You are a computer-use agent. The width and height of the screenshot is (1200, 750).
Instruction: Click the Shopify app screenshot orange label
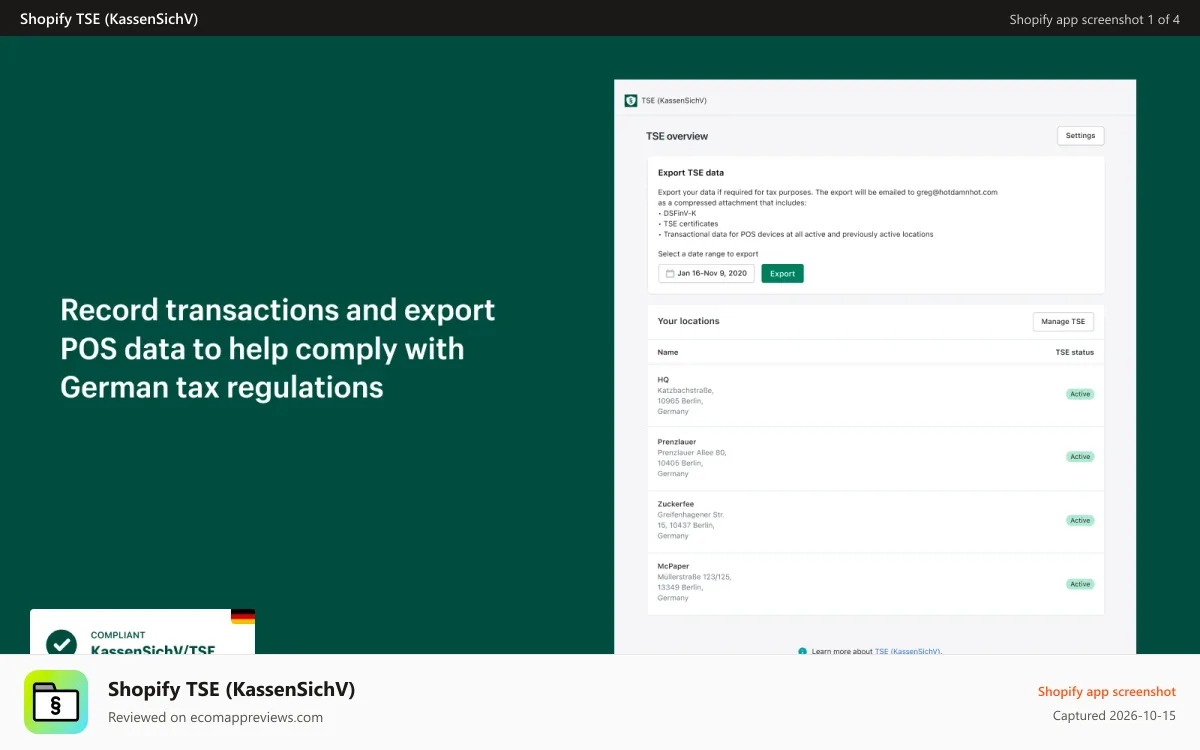(1107, 692)
